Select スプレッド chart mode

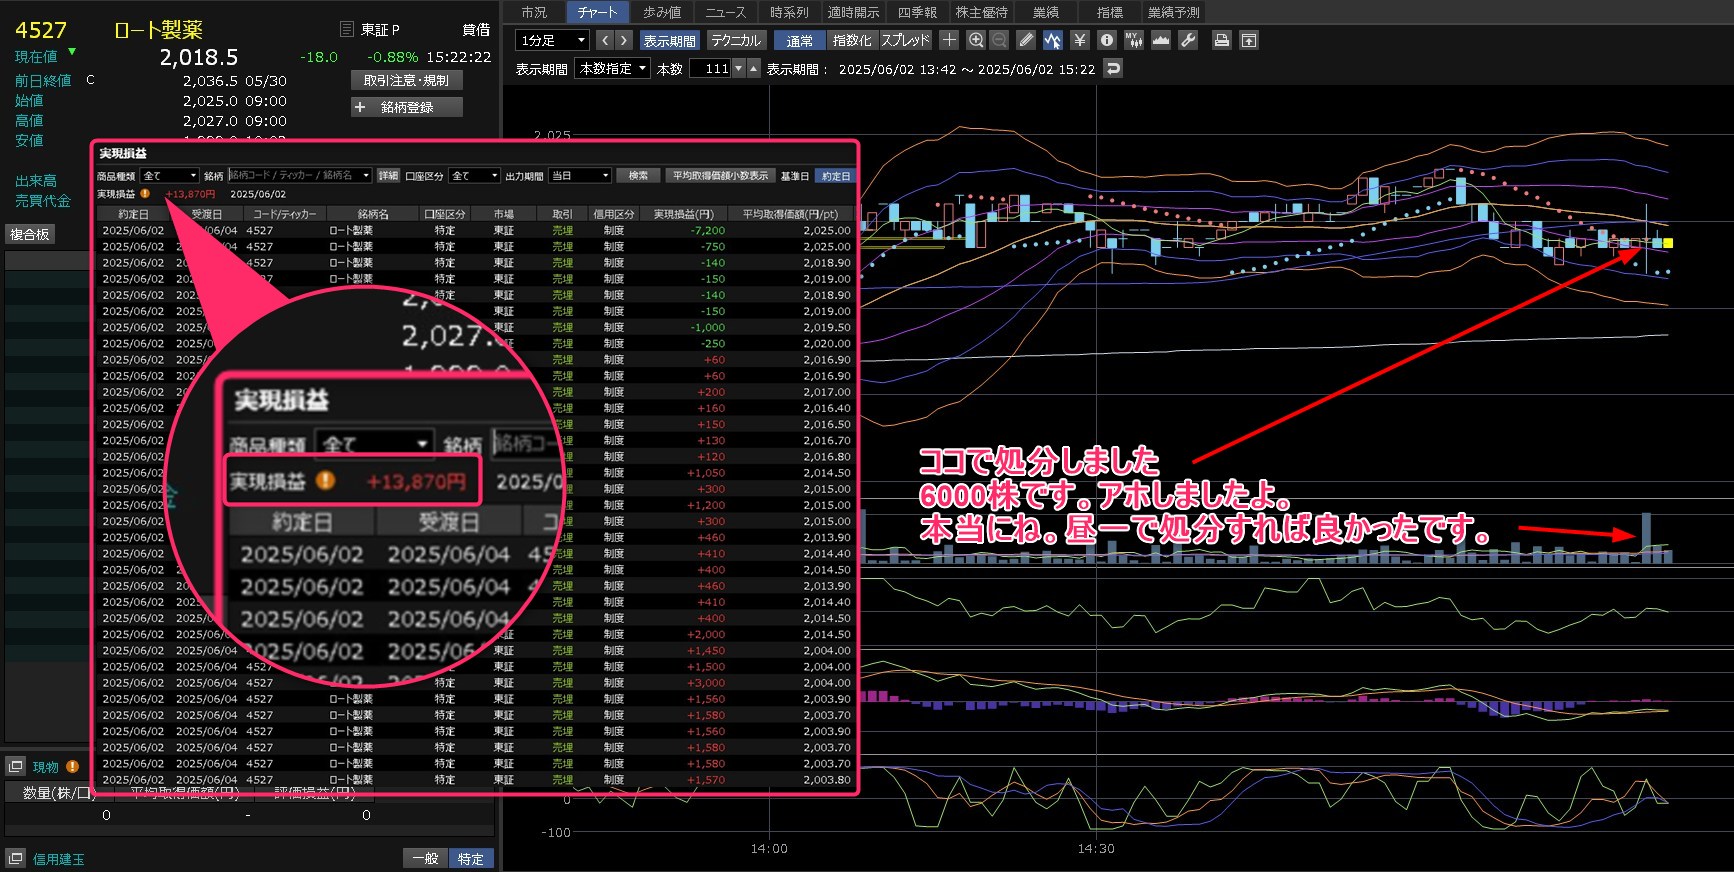tap(905, 40)
